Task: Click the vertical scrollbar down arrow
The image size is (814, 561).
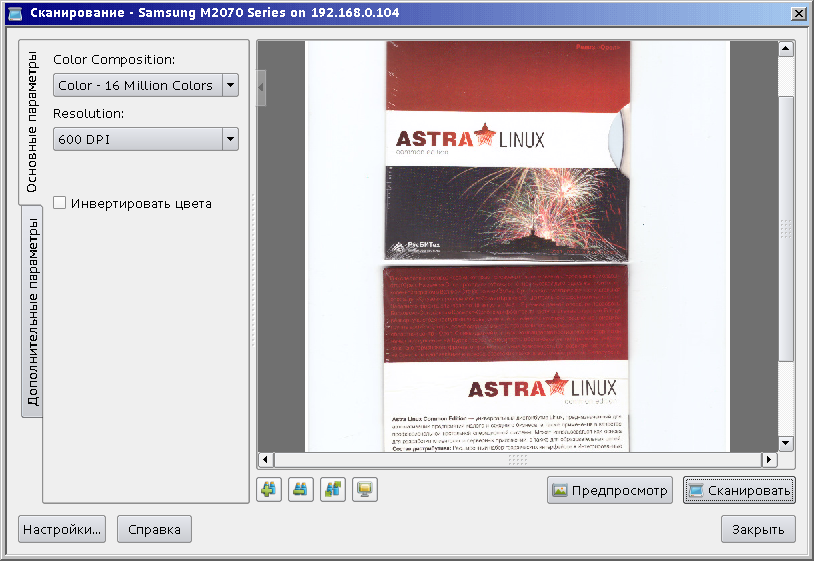Action: pyautogui.click(x=786, y=443)
